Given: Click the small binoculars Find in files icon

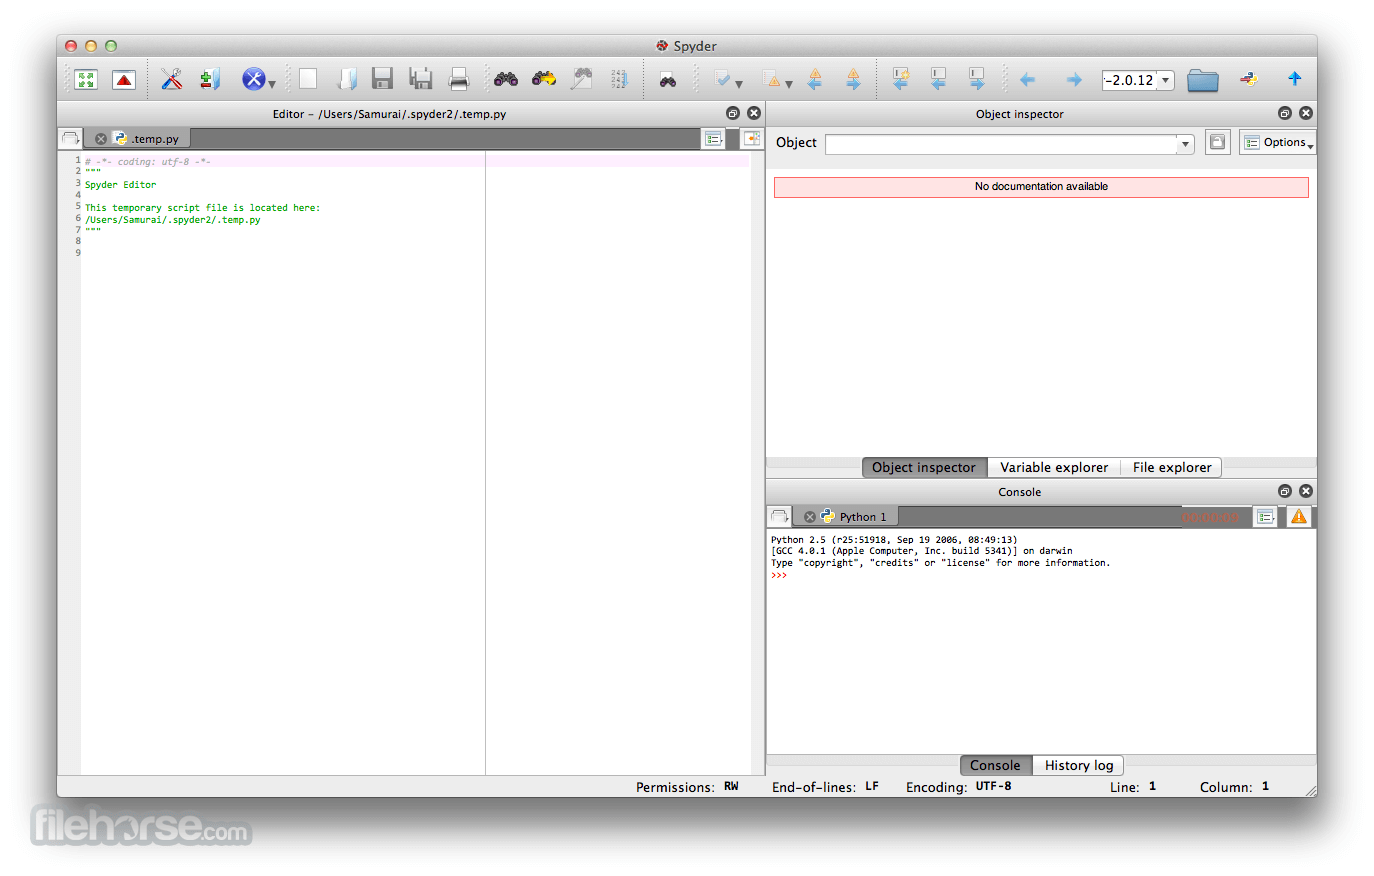Looking at the screenshot, I should tap(668, 80).
